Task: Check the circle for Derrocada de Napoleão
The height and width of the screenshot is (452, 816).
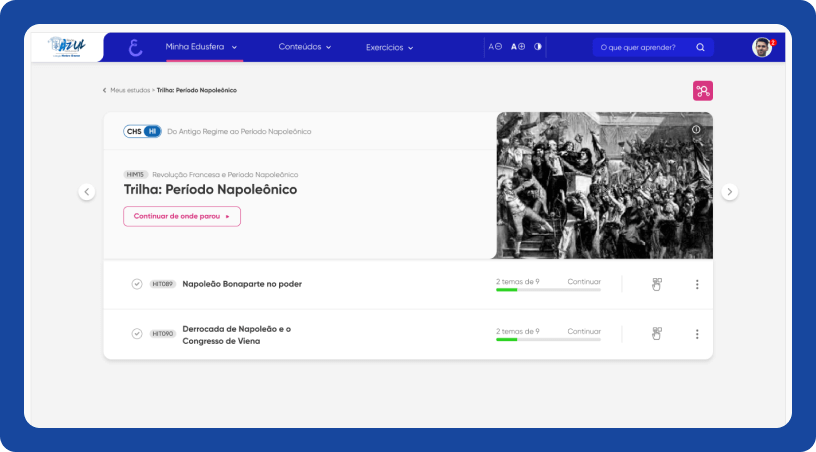Action: click(137, 333)
